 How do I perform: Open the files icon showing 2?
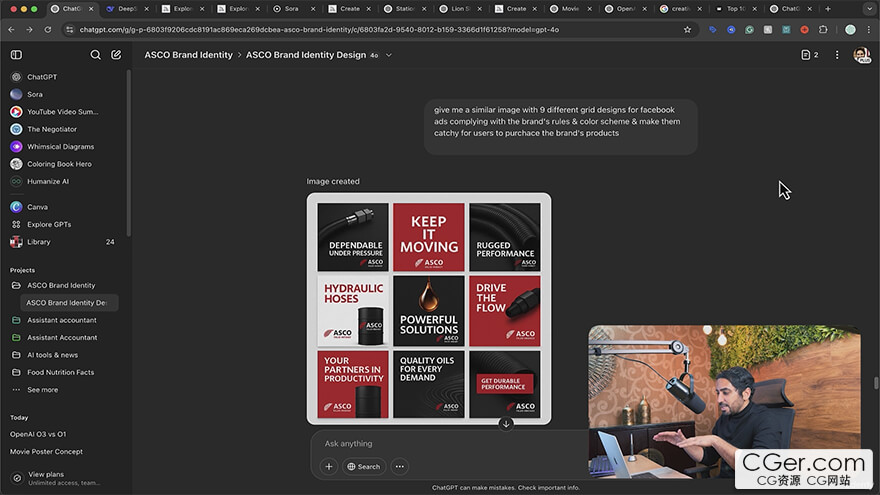[x=809, y=54]
